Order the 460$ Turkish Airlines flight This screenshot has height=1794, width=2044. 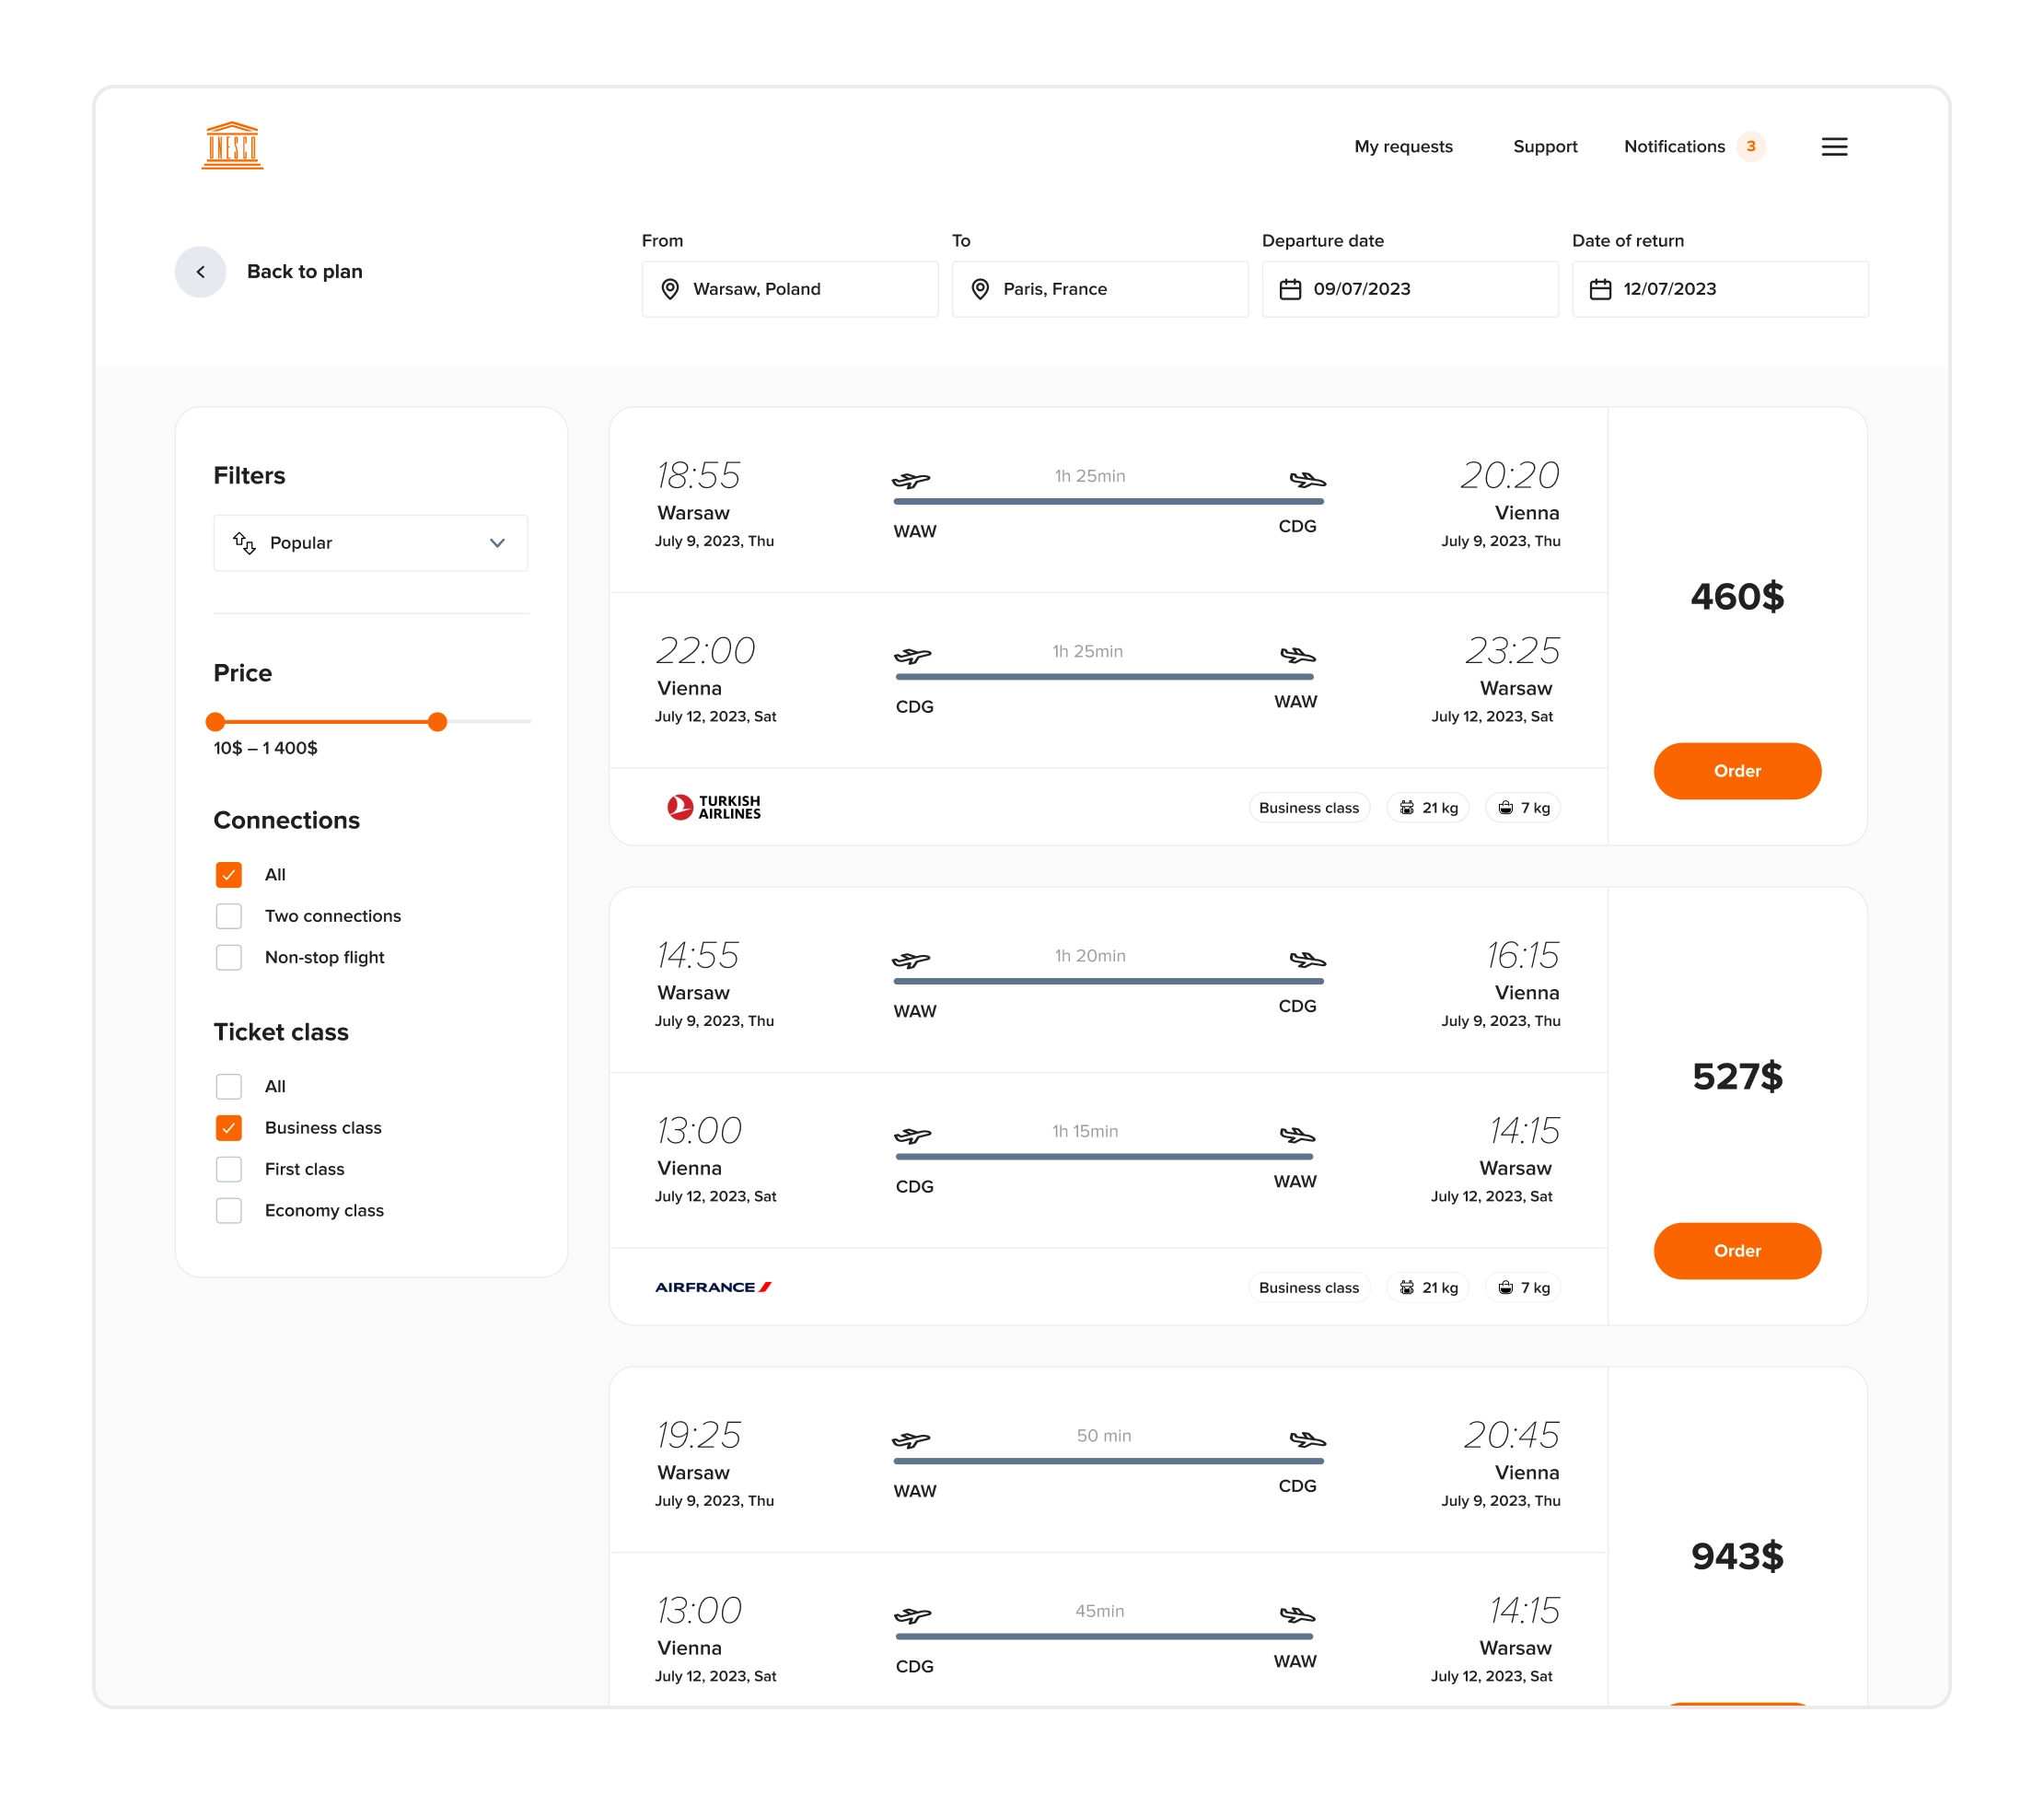[x=1736, y=771]
